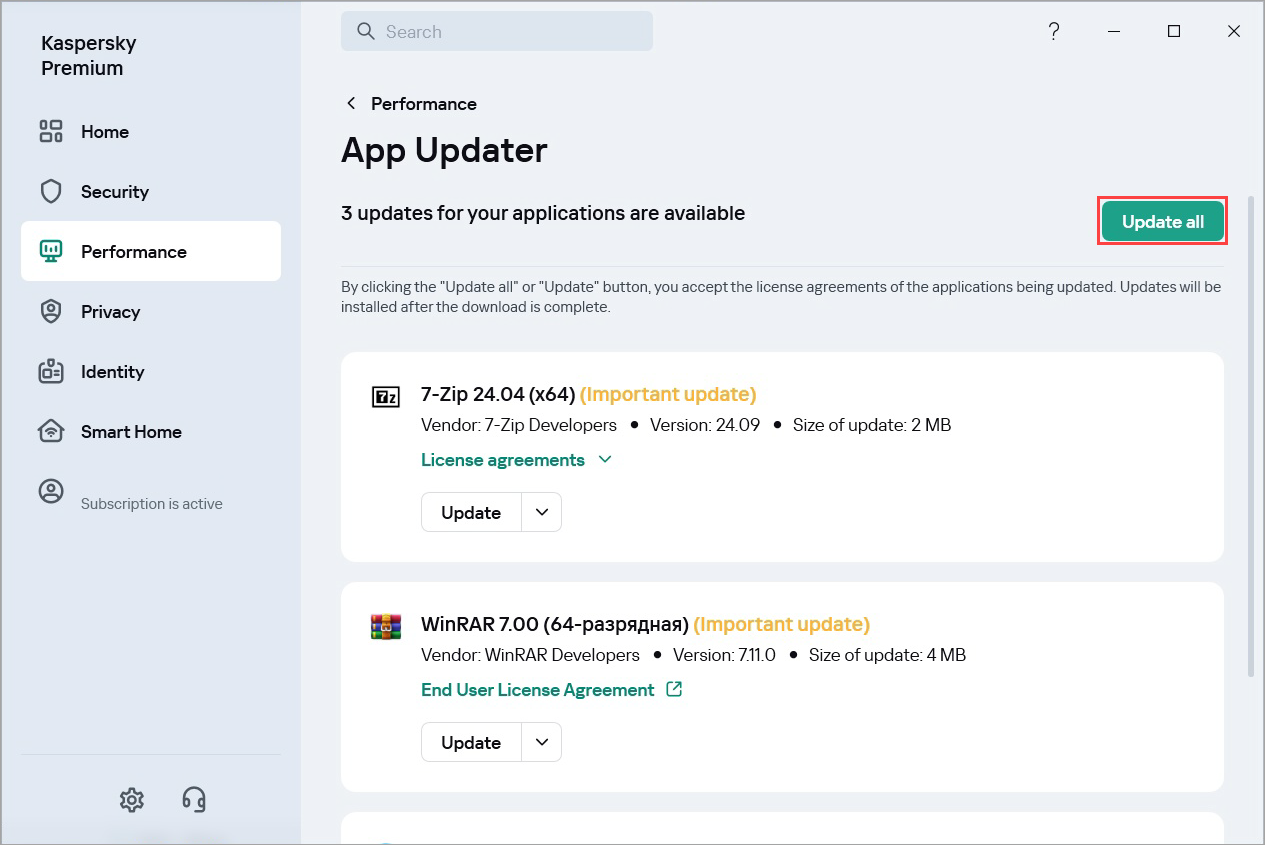
Task: Open the WinRAR Update options dropdown
Action: pos(541,742)
